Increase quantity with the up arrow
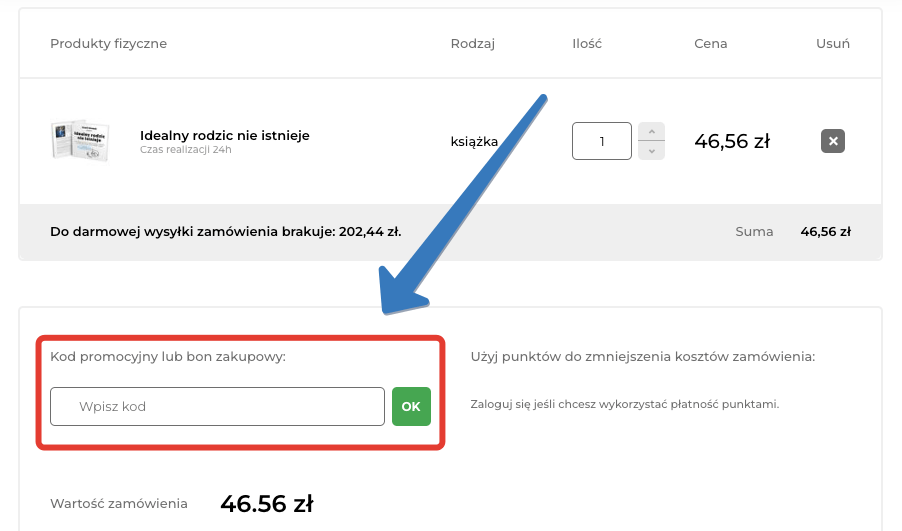 click(651, 132)
